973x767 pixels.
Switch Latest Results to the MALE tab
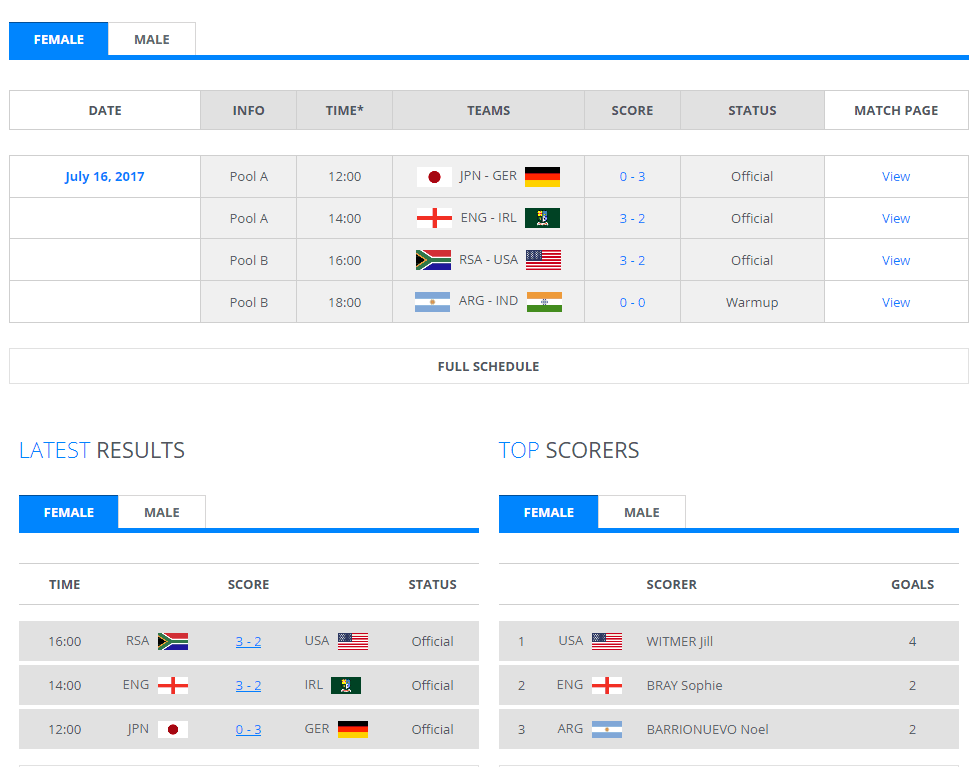click(x=161, y=512)
